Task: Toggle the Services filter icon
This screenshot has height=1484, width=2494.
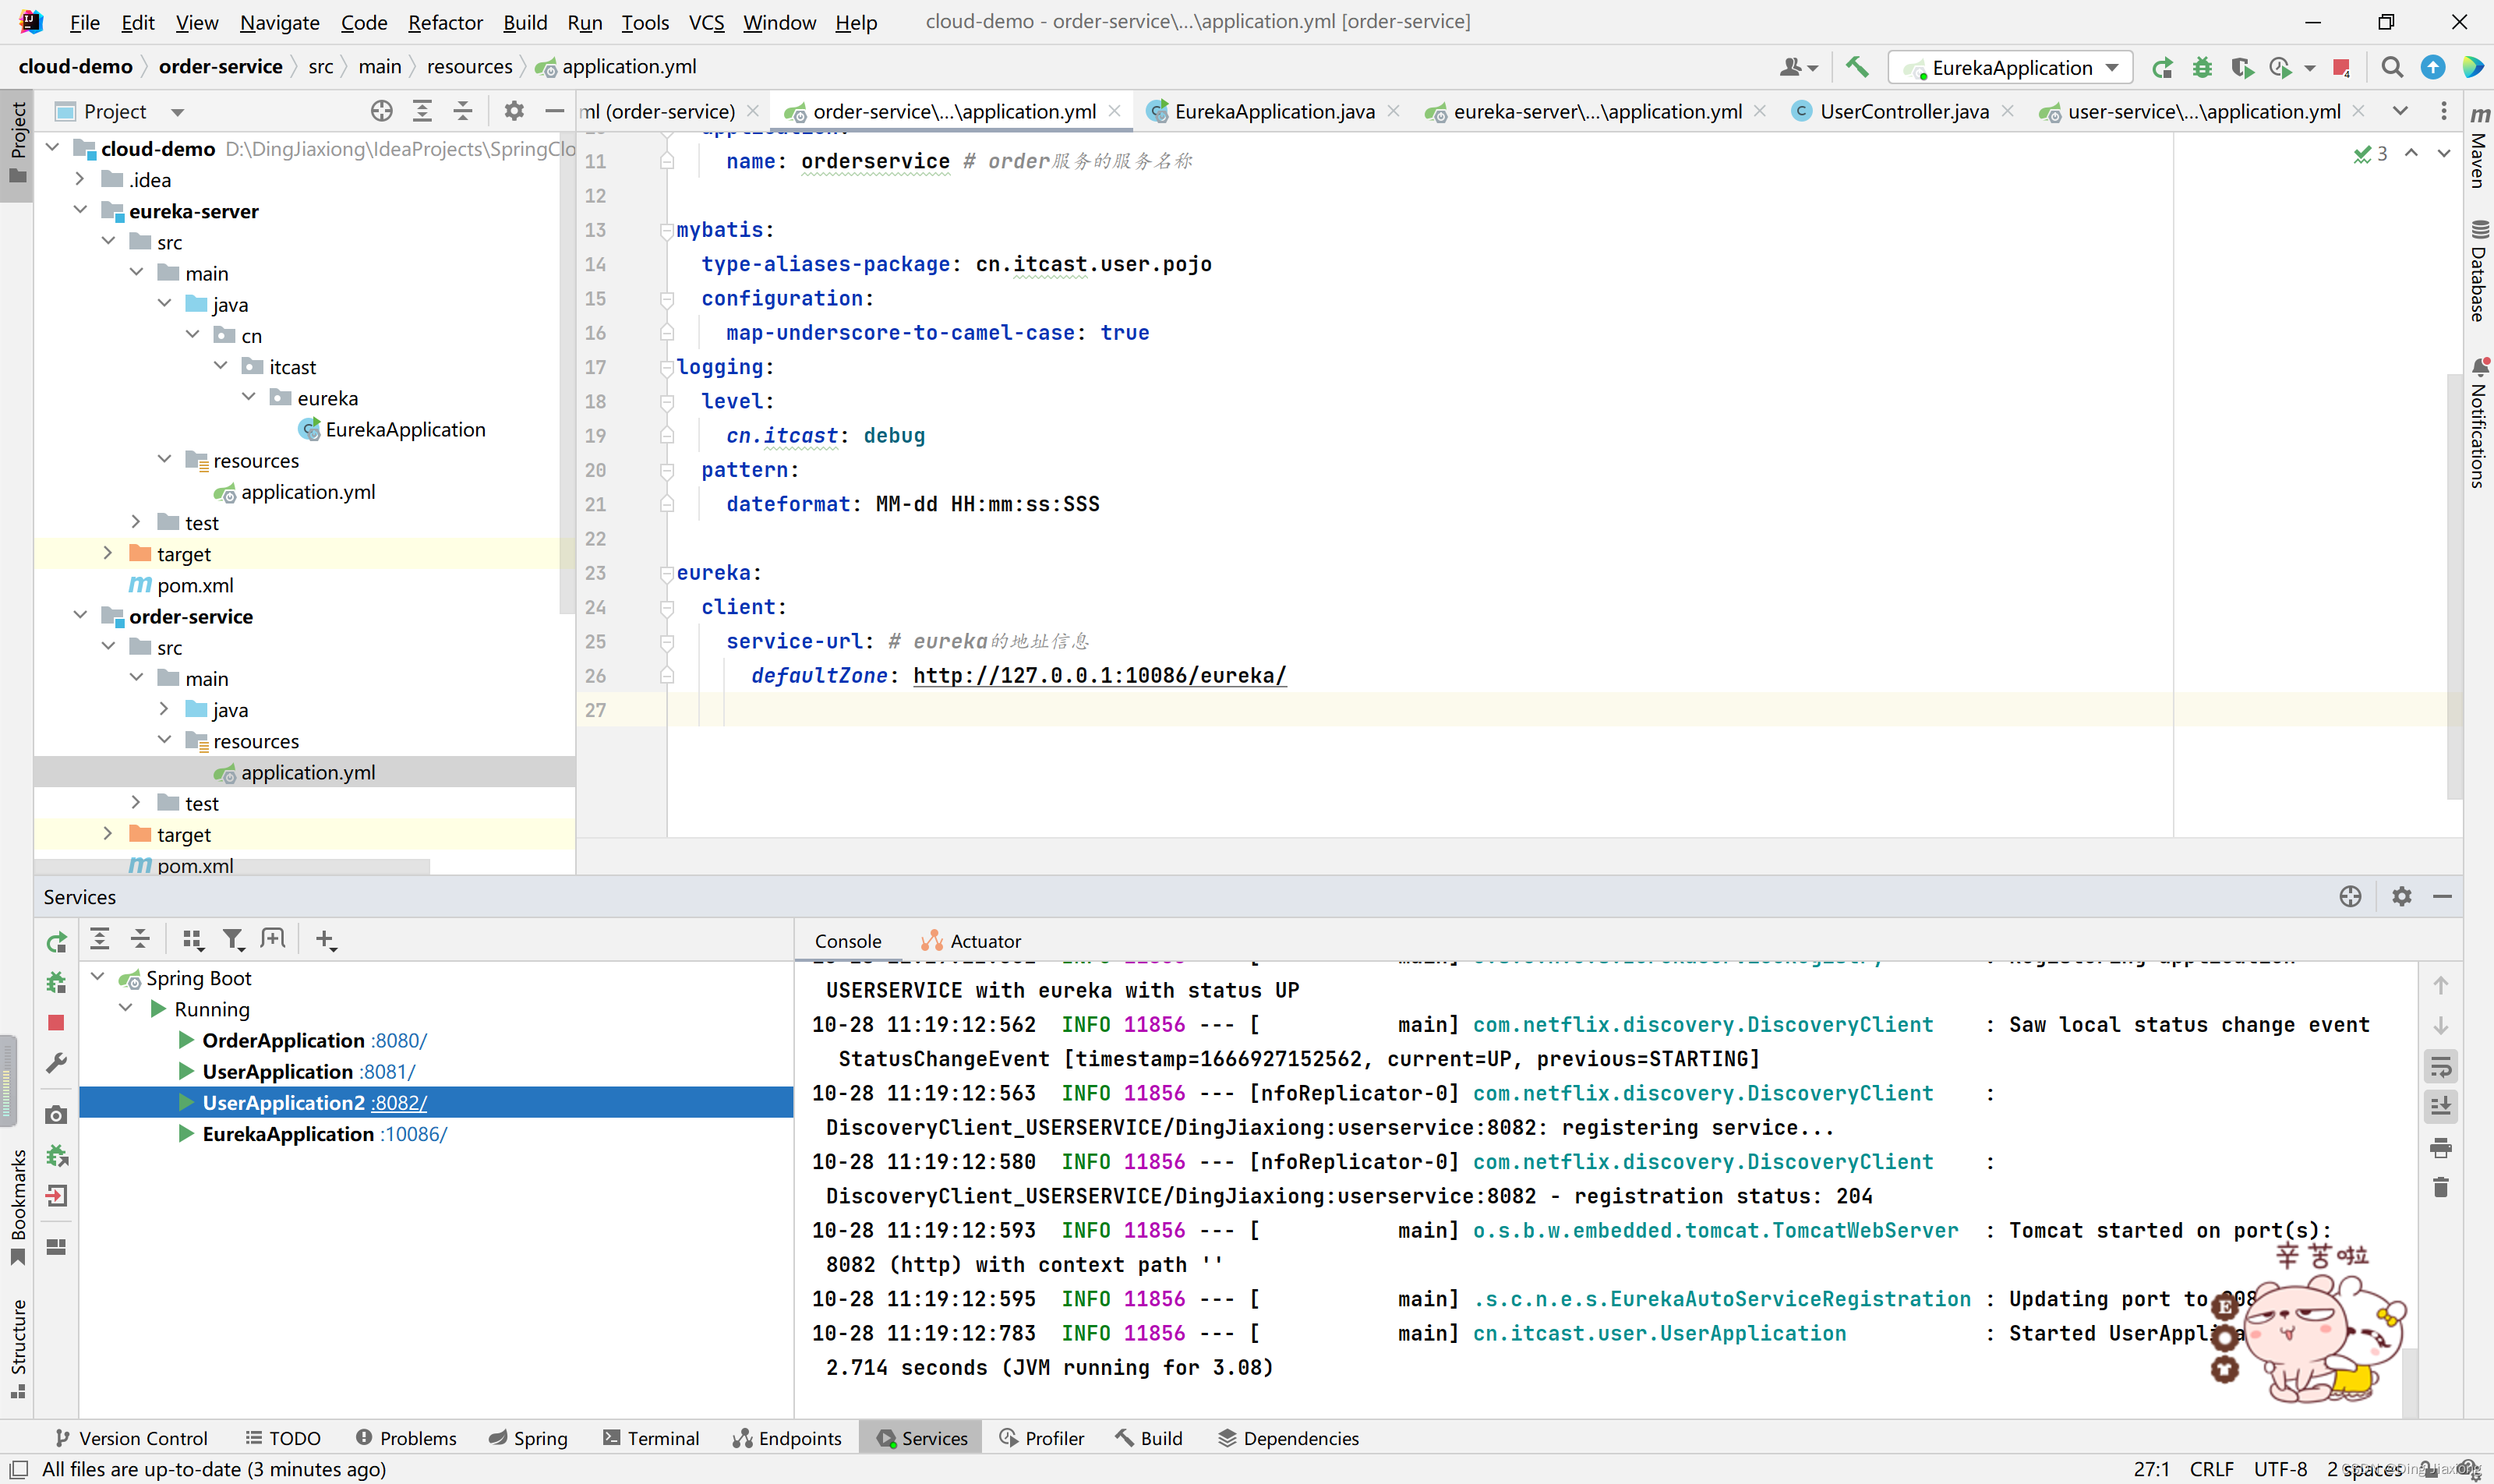Action: (233, 939)
